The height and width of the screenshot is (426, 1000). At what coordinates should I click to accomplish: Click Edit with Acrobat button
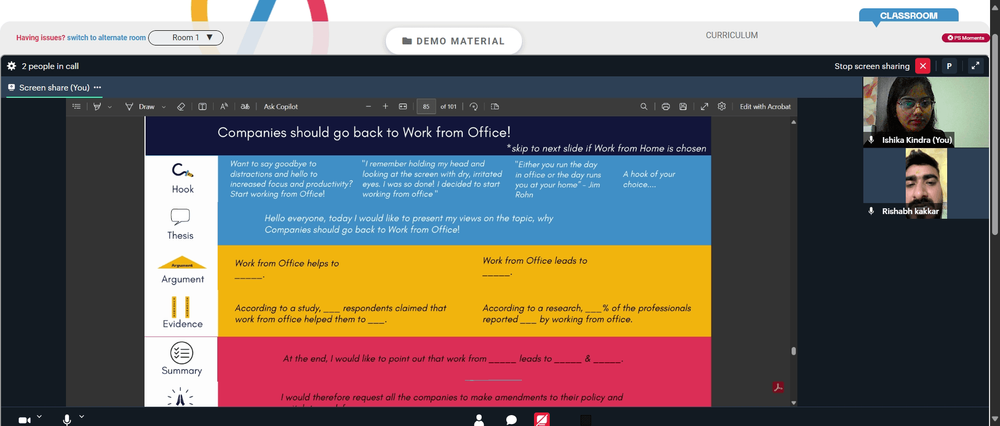[765, 106]
